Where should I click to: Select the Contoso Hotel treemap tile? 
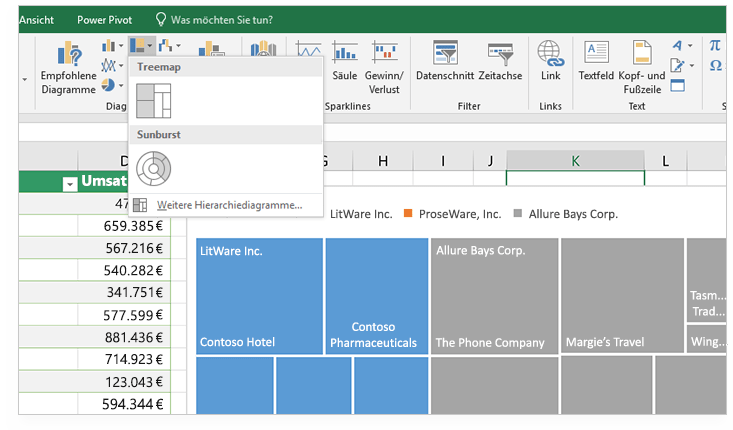pyautogui.click(x=259, y=296)
